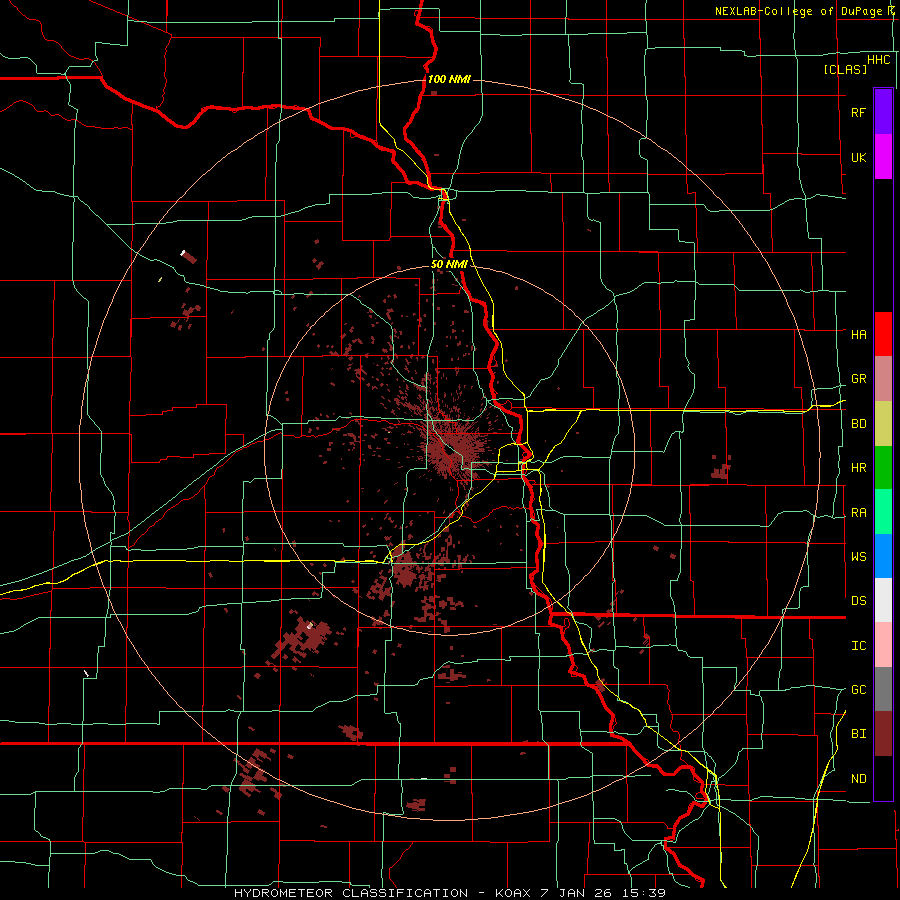Click the HR legend label
Screen dimensions: 900x900
tap(858, 468)
